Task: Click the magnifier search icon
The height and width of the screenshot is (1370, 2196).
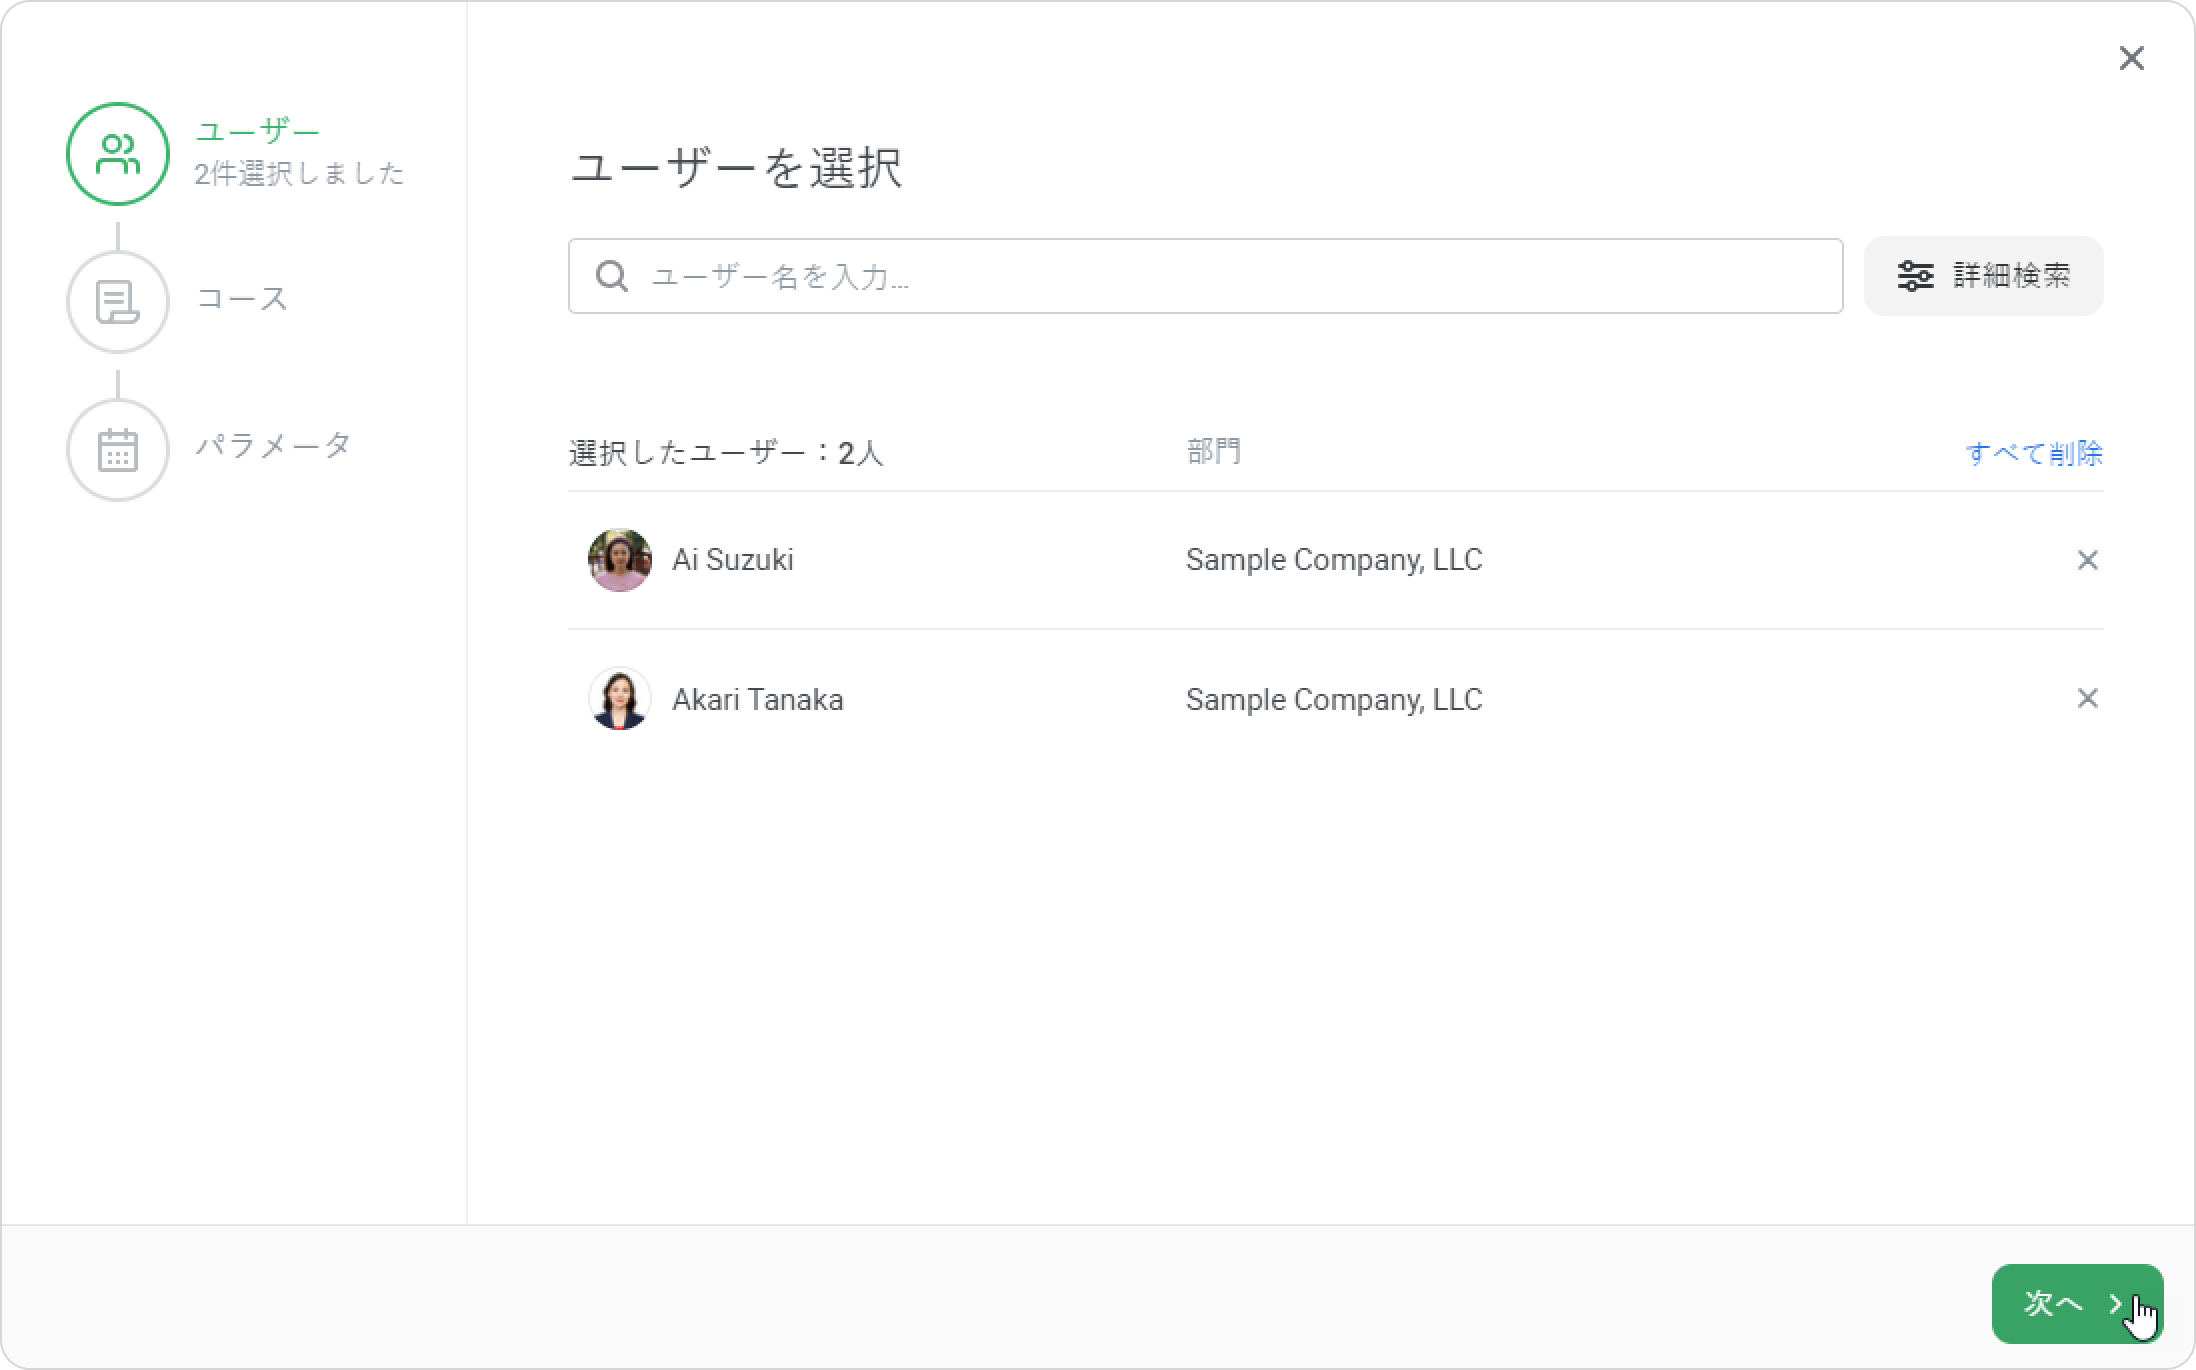Action: [x=611, y=276]
